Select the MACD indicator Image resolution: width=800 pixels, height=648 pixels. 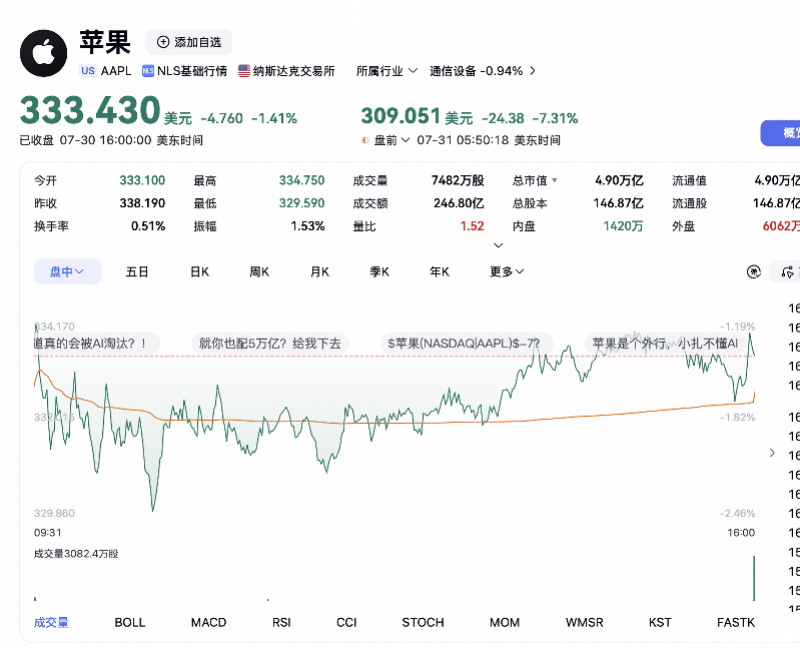coord(208,622)
